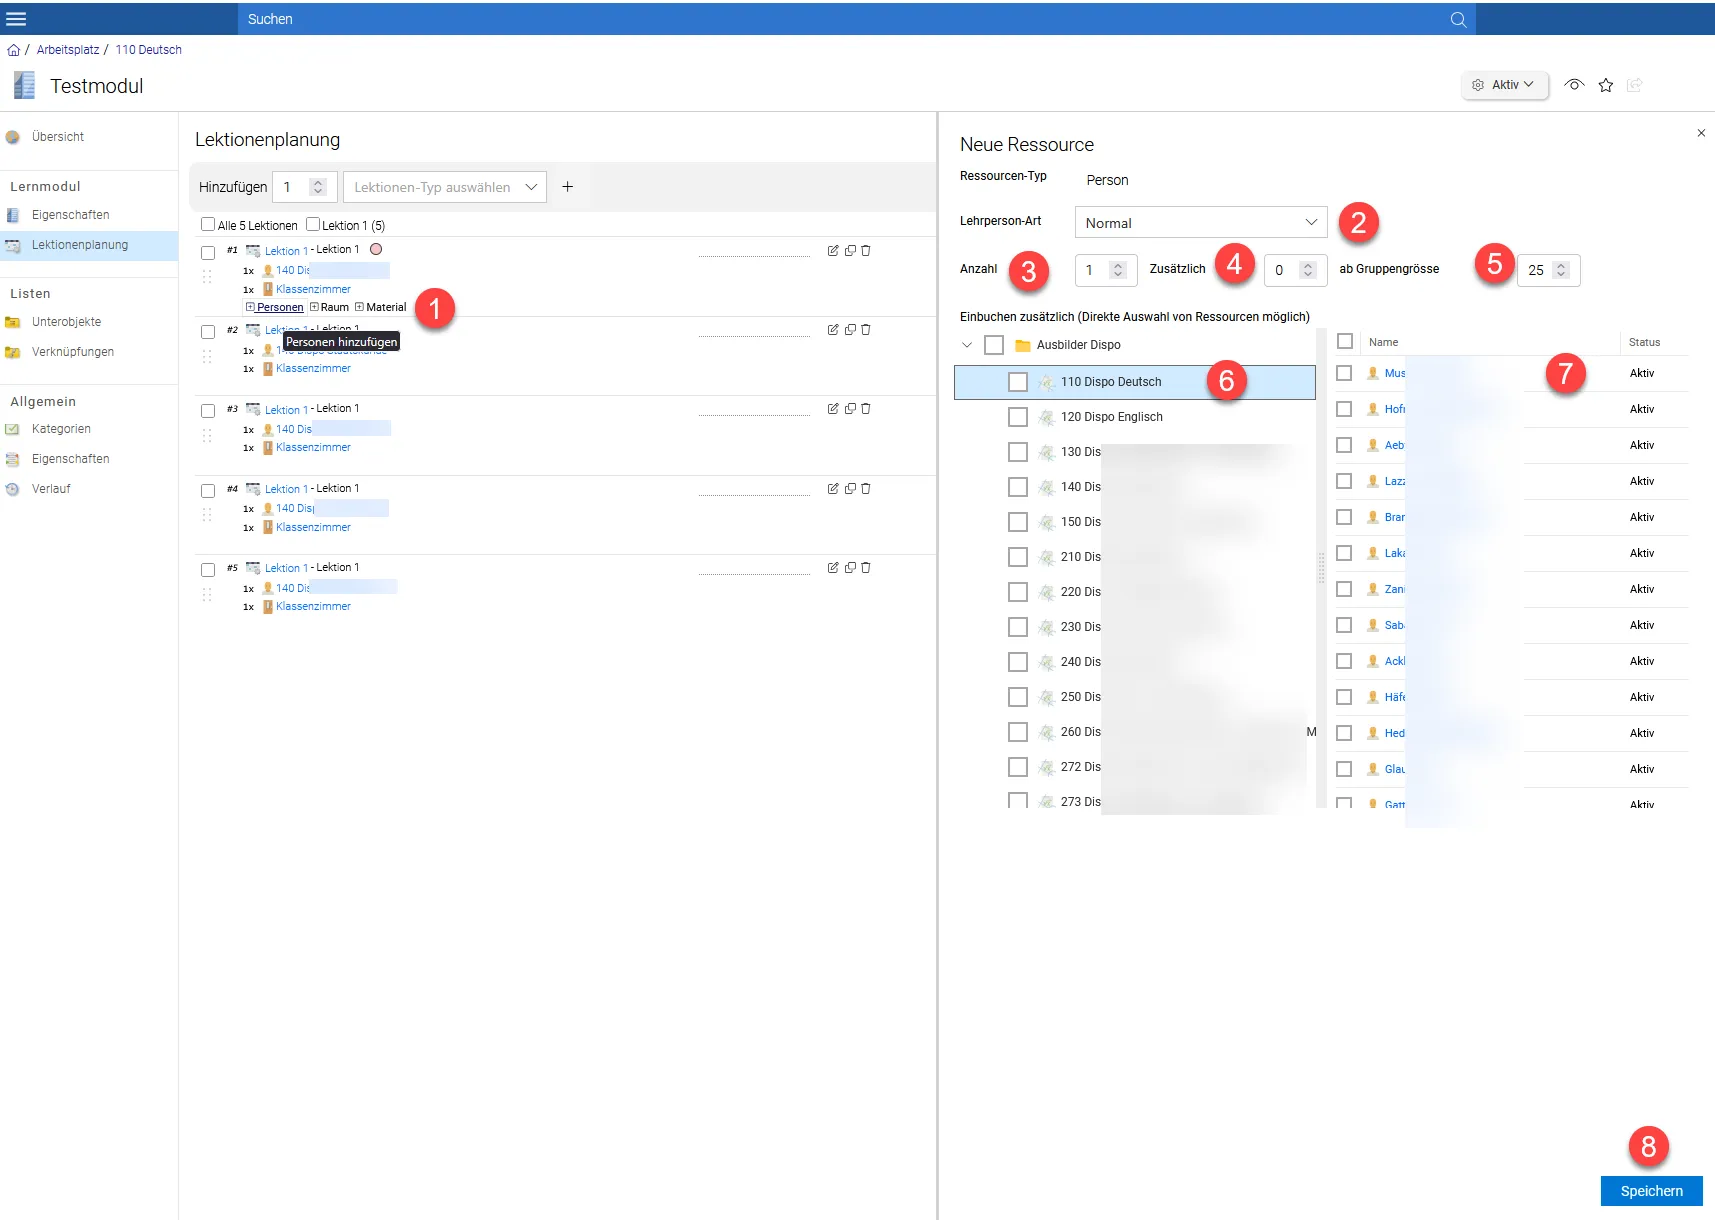1715x1220 pixels.
Task: Copy lesson #1 with duplicate icon
Action: (x=850, y=251)
